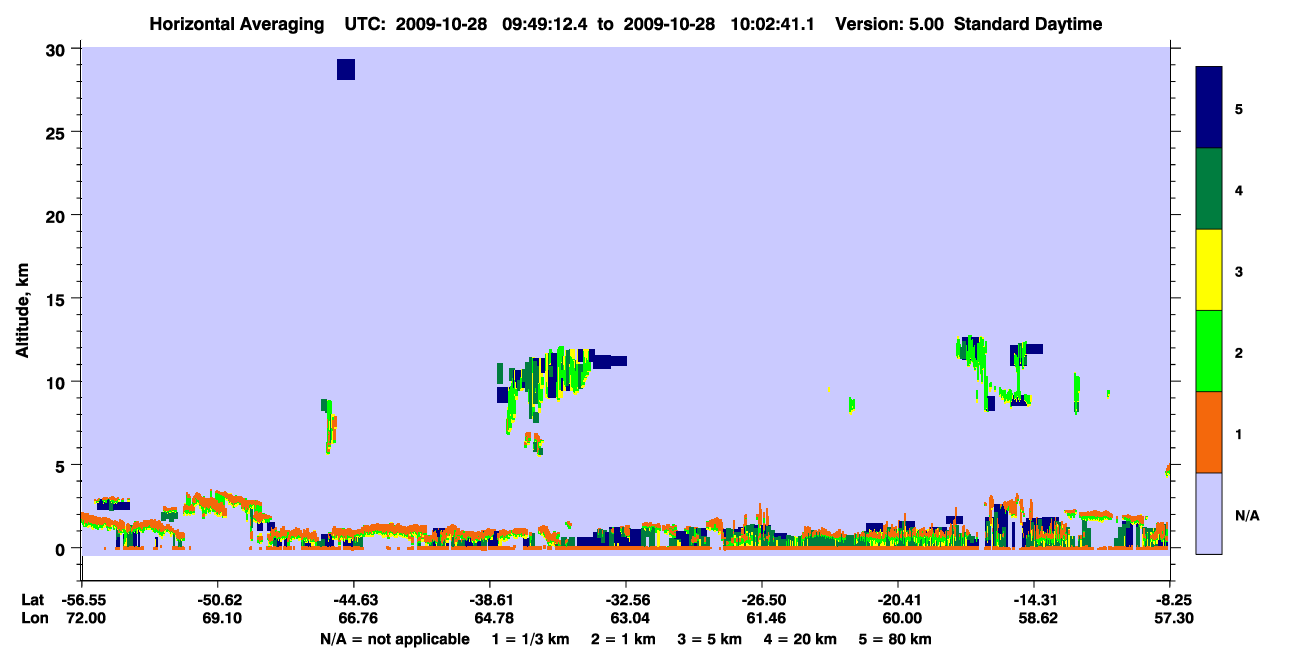Click the longitude value 63.04
The height and width of the screenshot is (667, 1300).
[x=629, y=619]
